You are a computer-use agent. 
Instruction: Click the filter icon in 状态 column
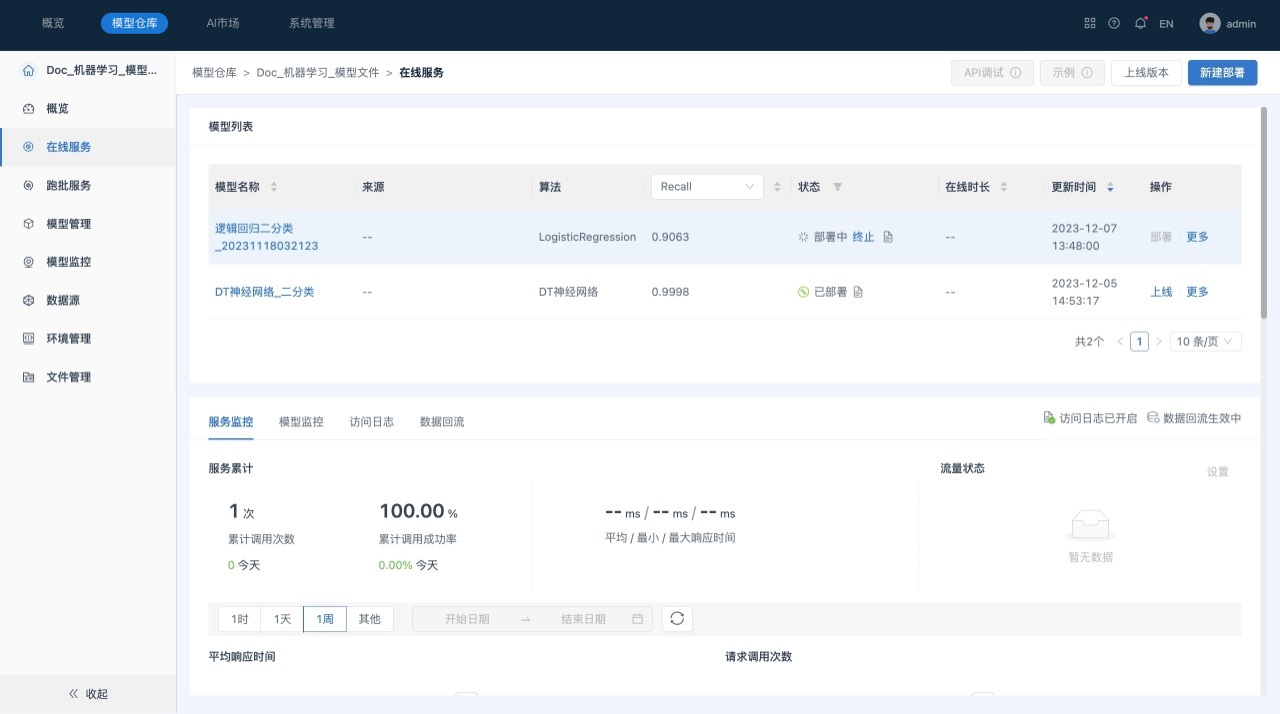coord(838,187)
